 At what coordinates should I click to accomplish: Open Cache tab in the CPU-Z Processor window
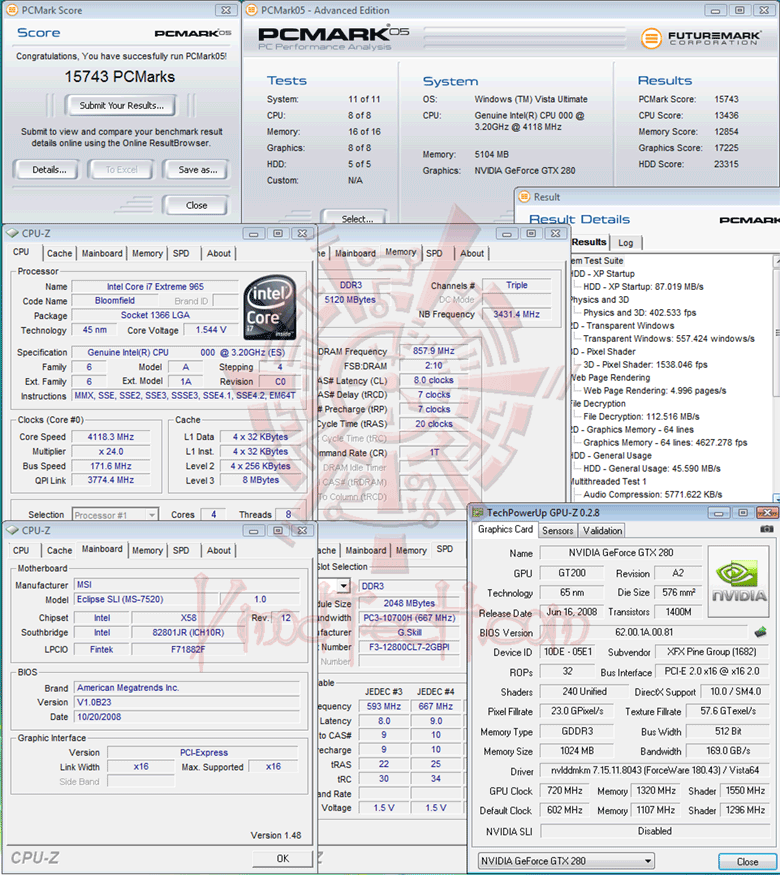point(59,253)
